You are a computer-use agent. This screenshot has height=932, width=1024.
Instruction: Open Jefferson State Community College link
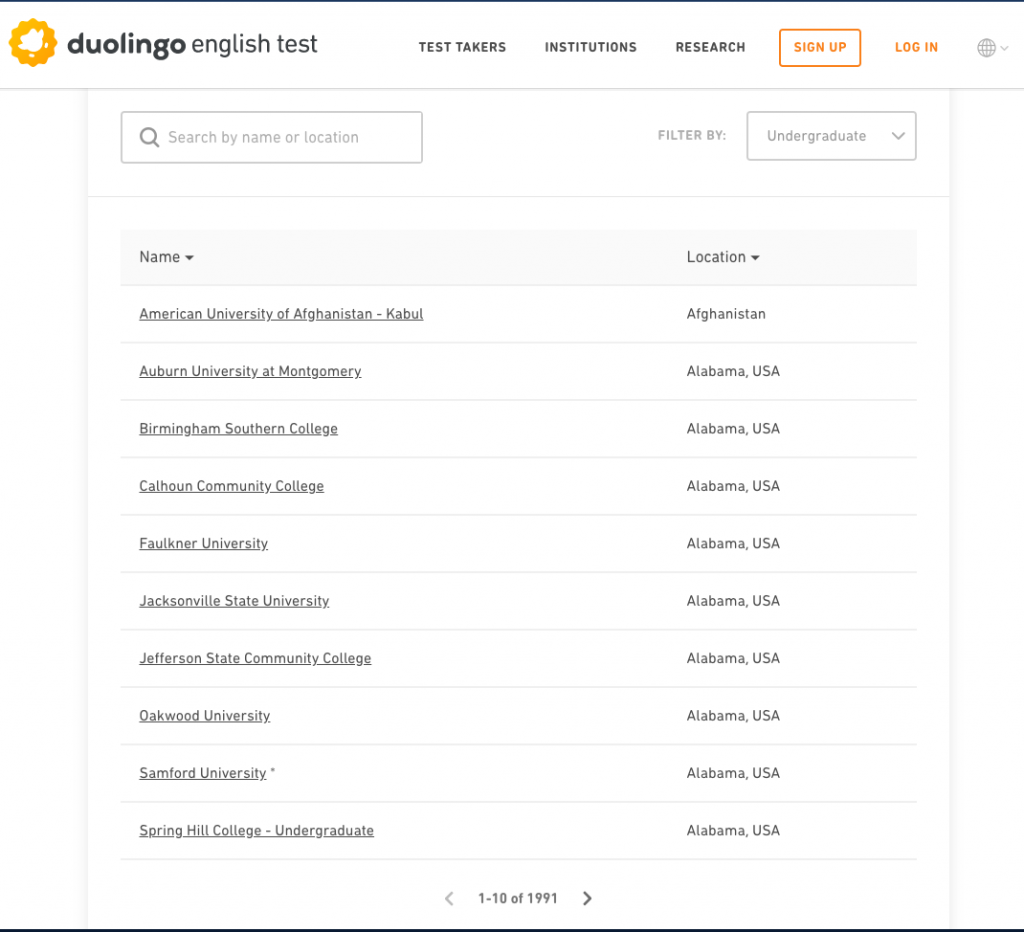point(255,658)
